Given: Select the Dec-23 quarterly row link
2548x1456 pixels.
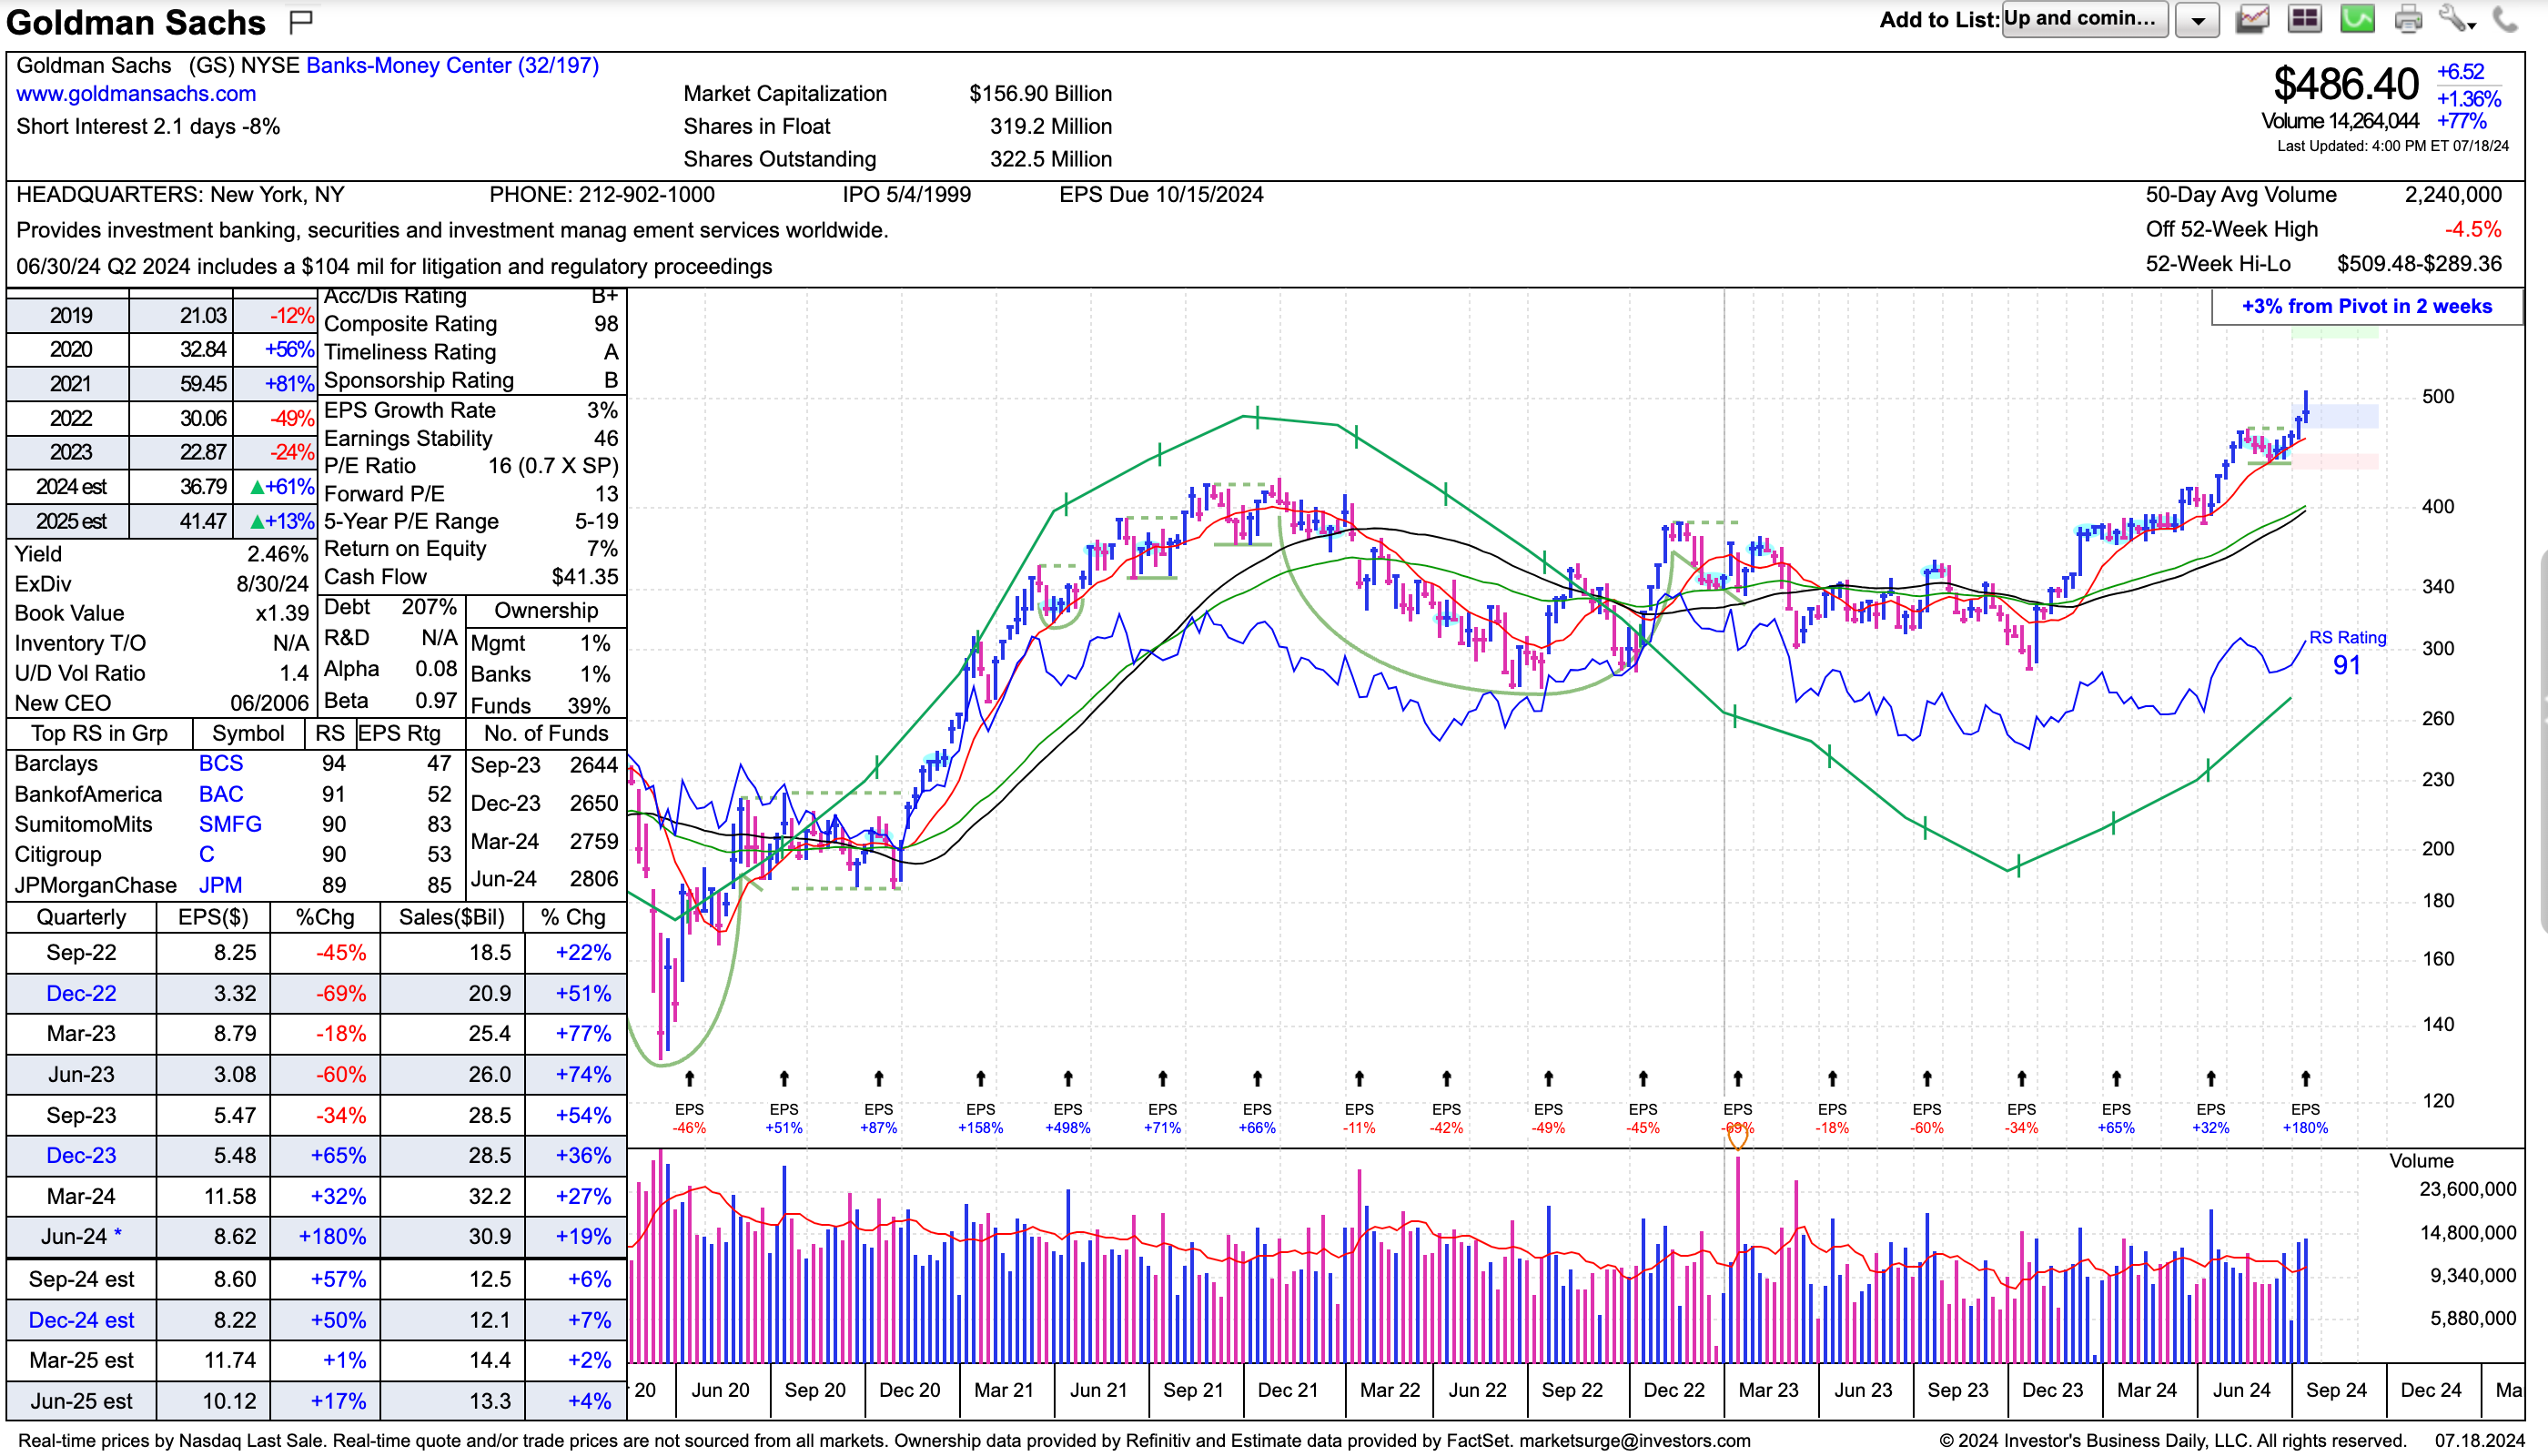Looking at the screenshot, I should (81, 1155).
